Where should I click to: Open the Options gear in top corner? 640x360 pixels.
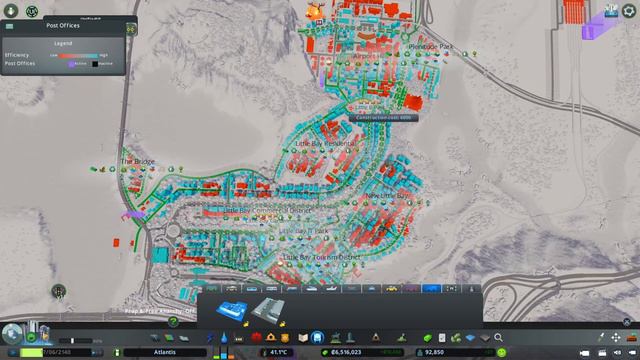629,10
